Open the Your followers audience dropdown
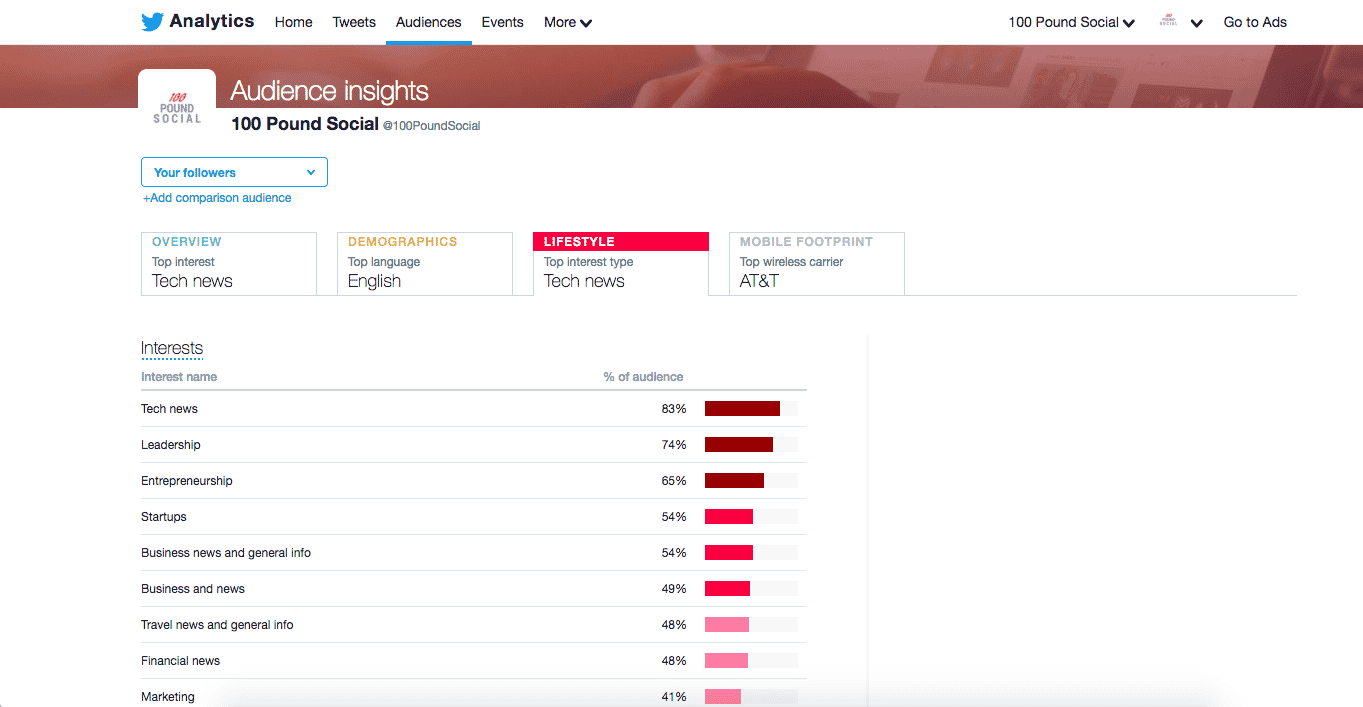1363x707 pixels. pyautogui.click(x=234, y=172)
